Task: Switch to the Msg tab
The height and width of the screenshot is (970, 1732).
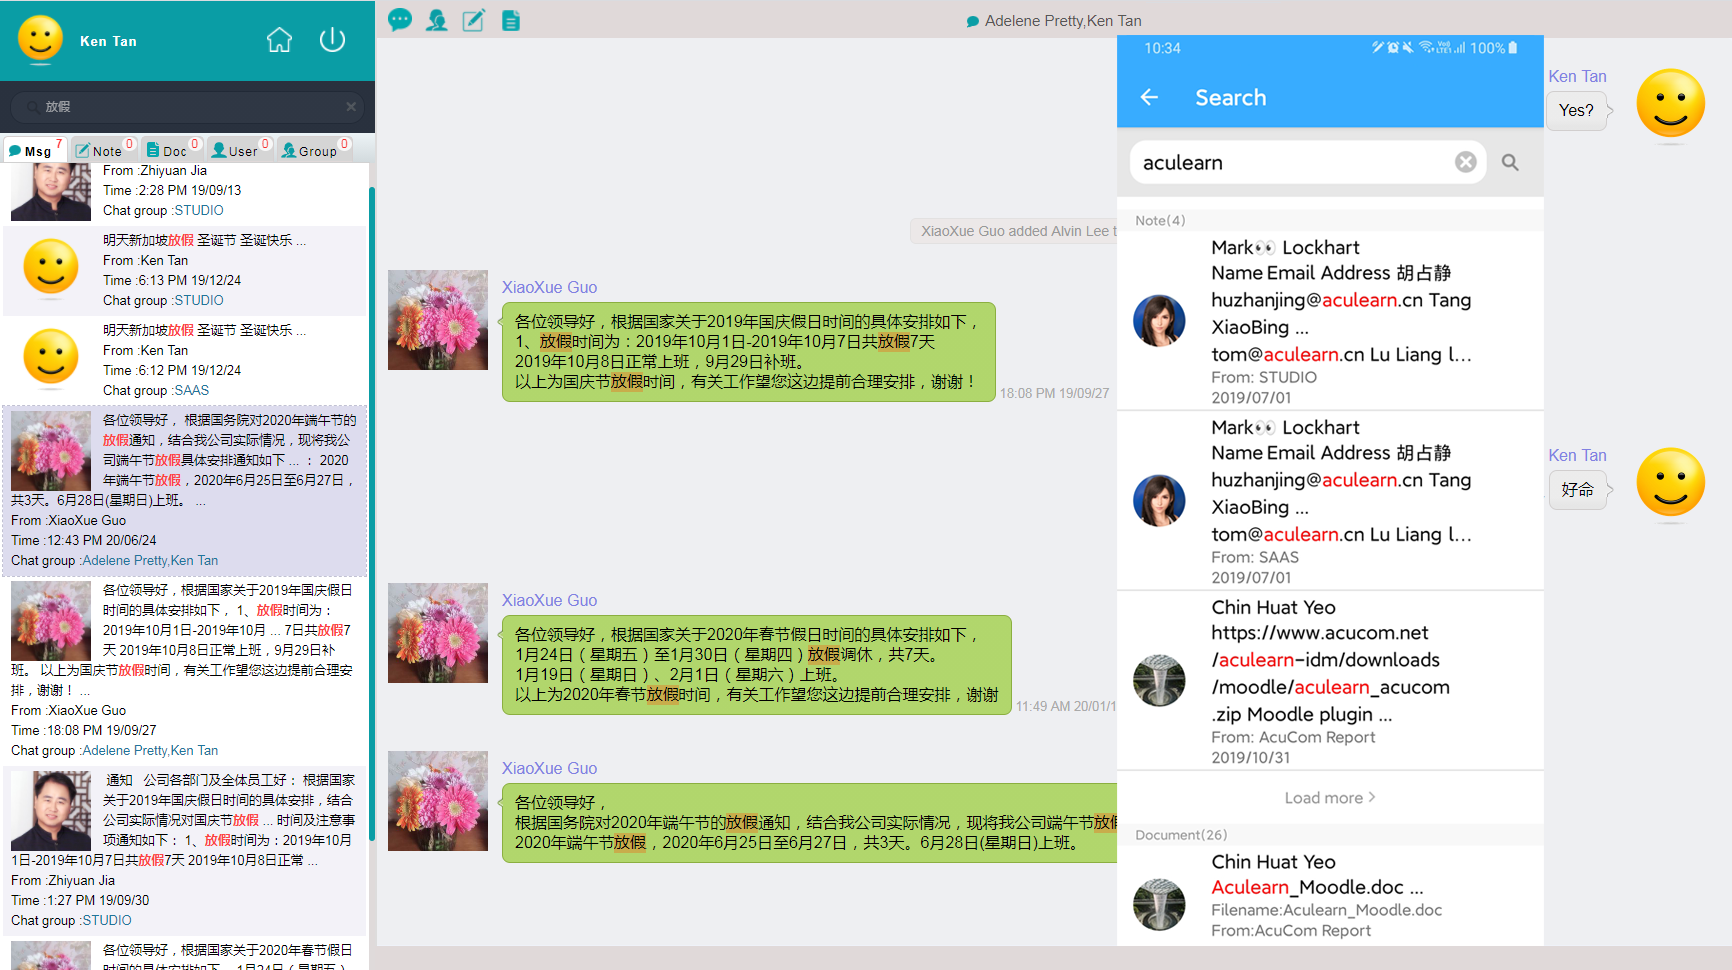Action: coord(35,150)
